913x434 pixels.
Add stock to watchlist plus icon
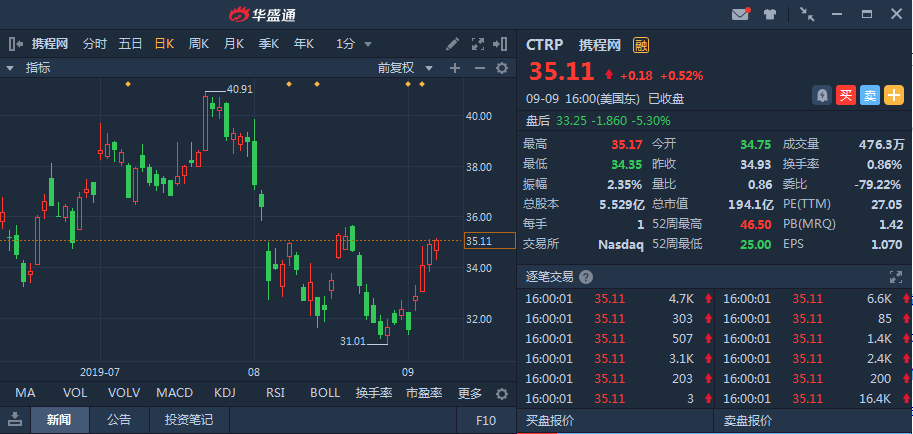tap(894, 95)
